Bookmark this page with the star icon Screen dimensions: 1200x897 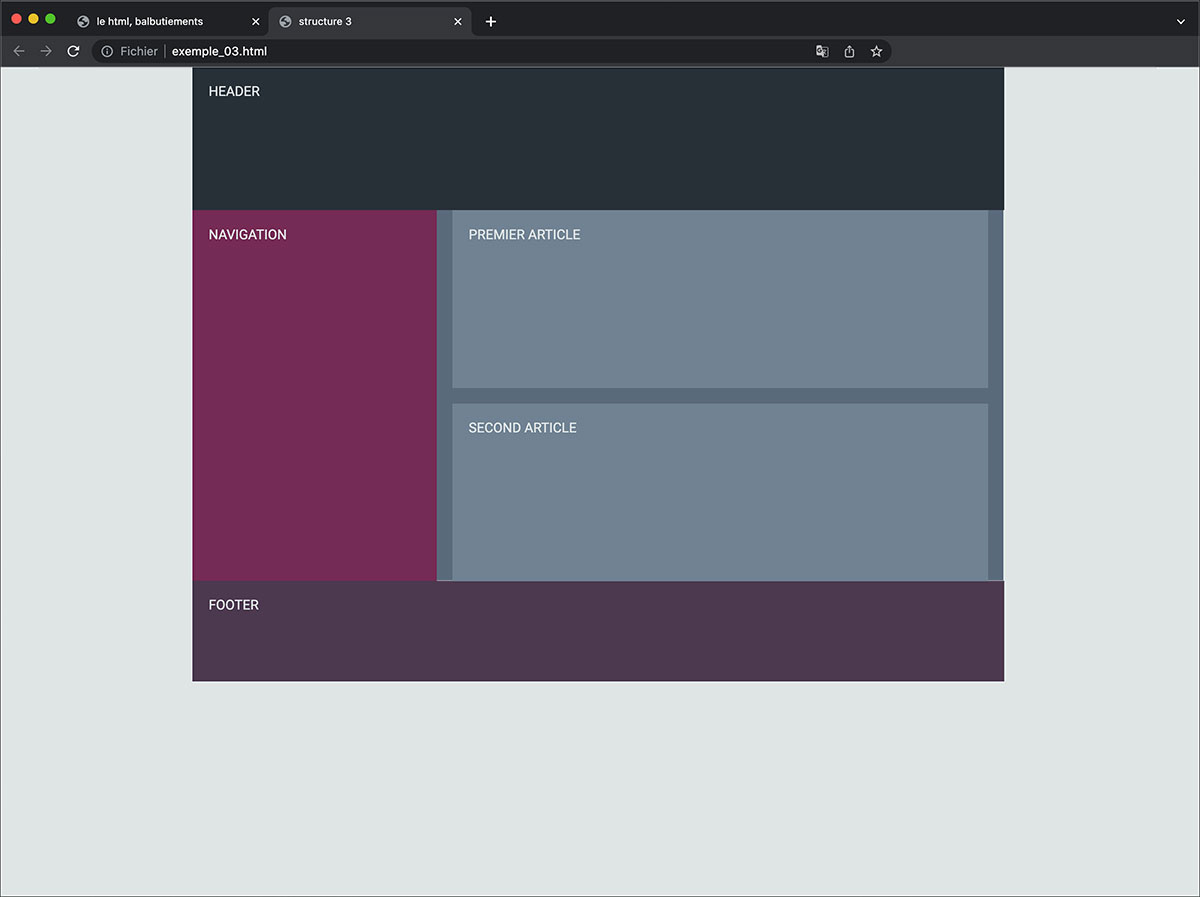[876, 51]
